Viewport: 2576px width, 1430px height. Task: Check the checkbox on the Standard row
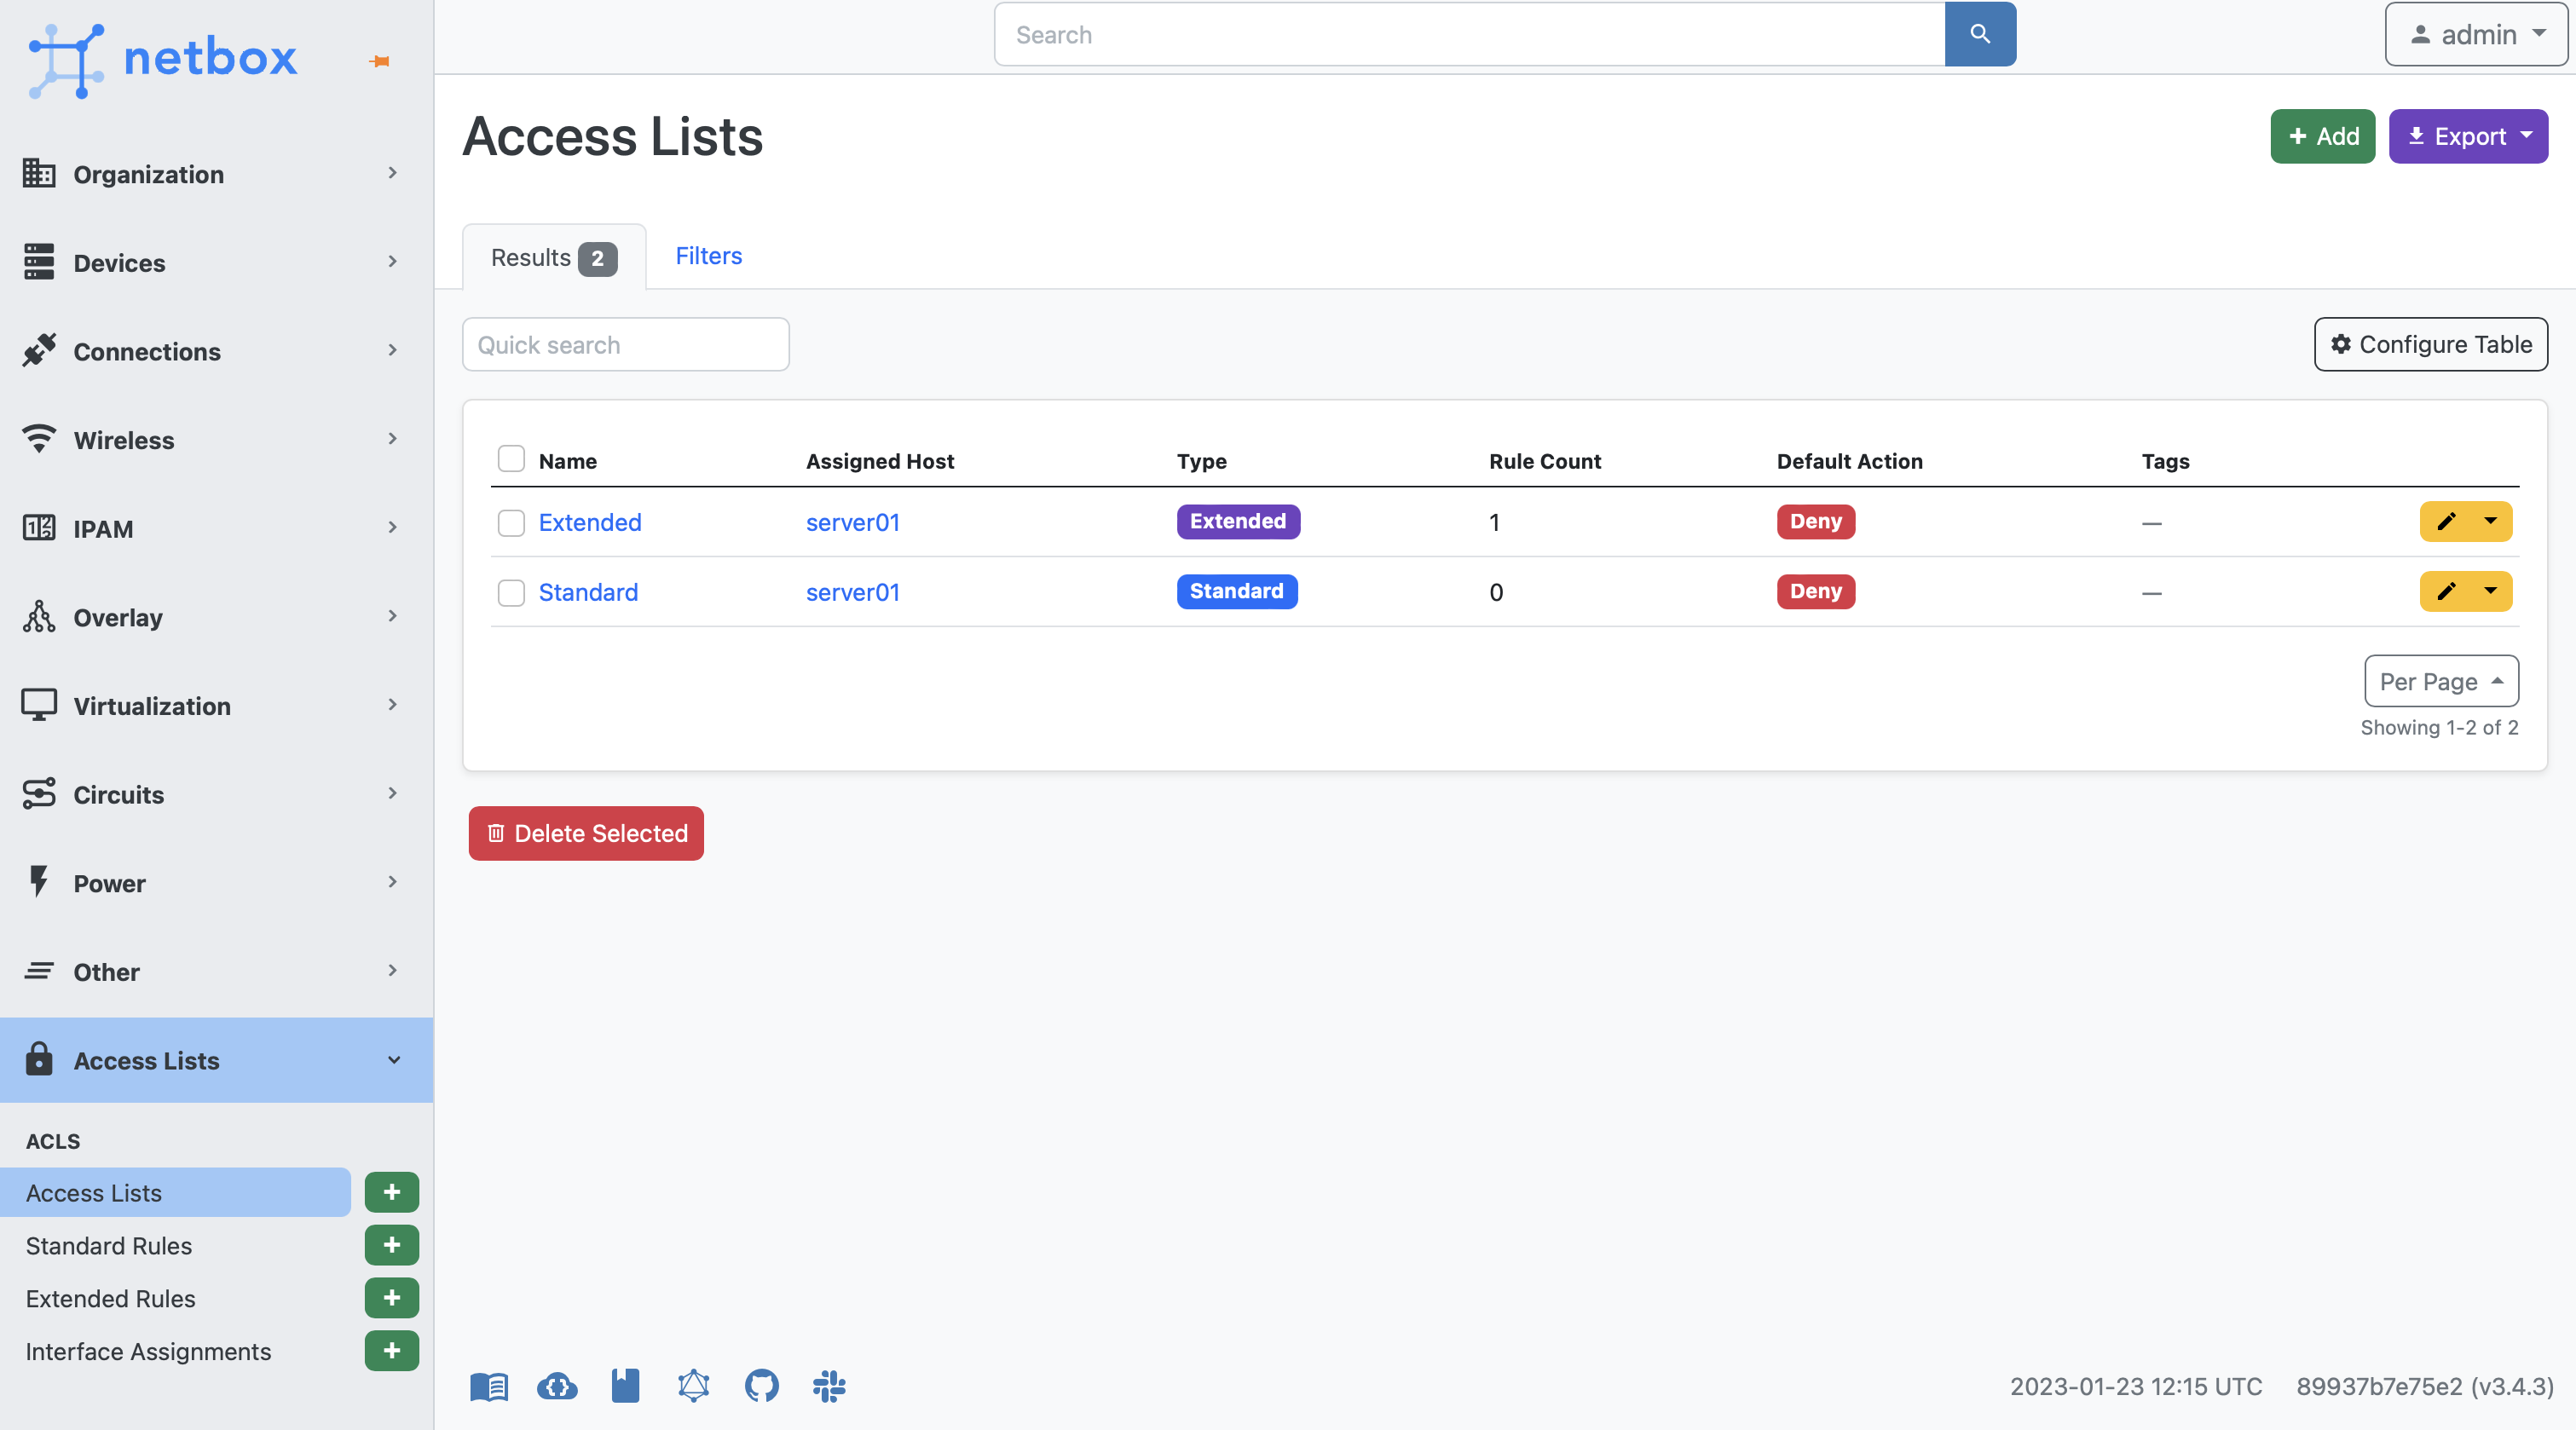point(511,592)
